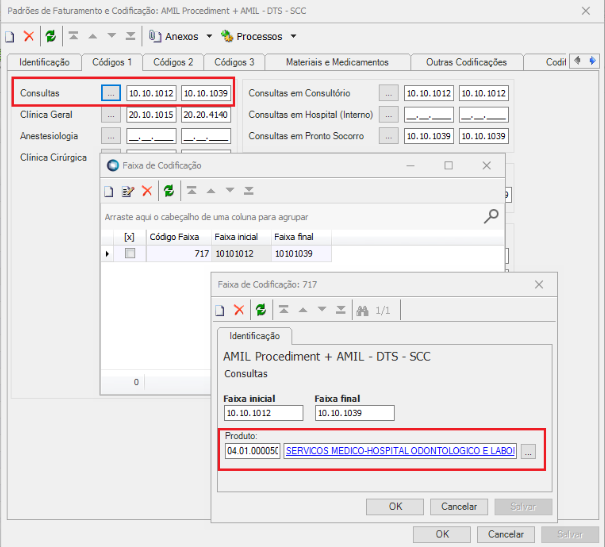Click Consultas em Hospital first empty field
This screenshot has width=605, height=547.
(429, 115)
